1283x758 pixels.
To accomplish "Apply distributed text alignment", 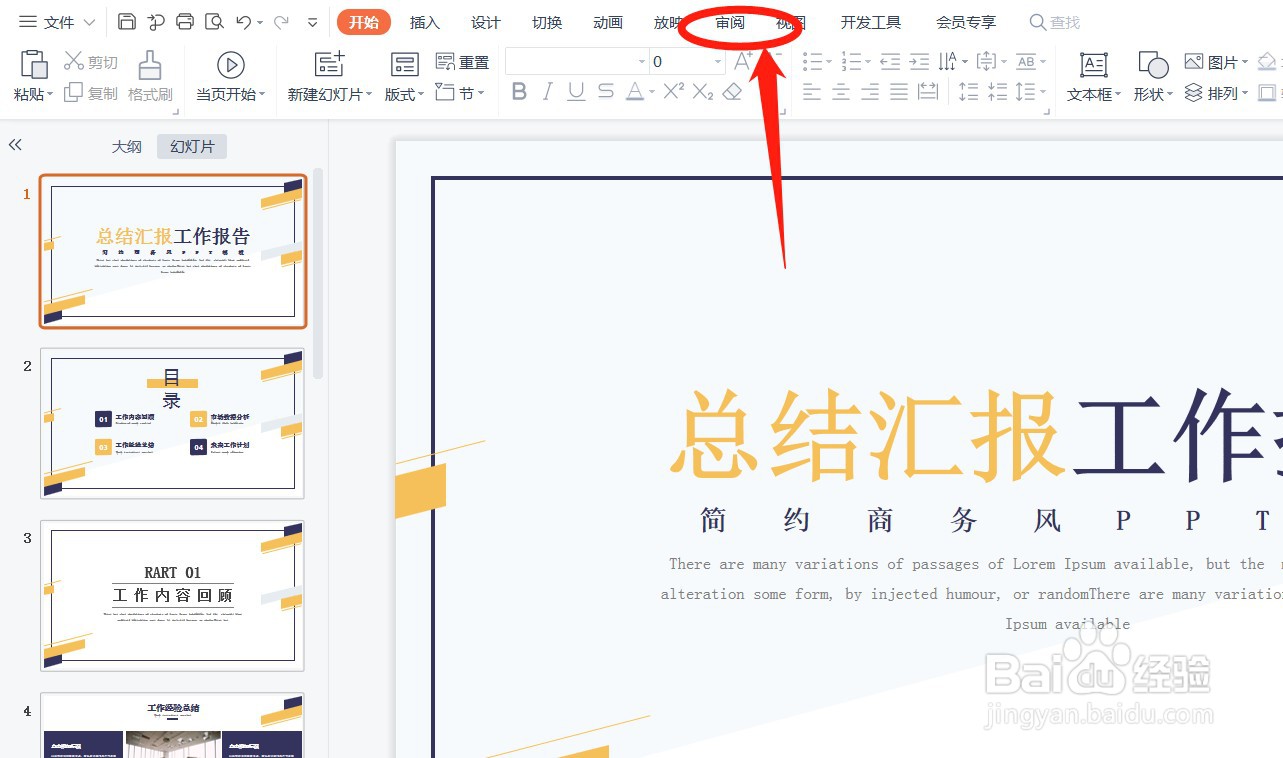I will [x=928, y=92].
